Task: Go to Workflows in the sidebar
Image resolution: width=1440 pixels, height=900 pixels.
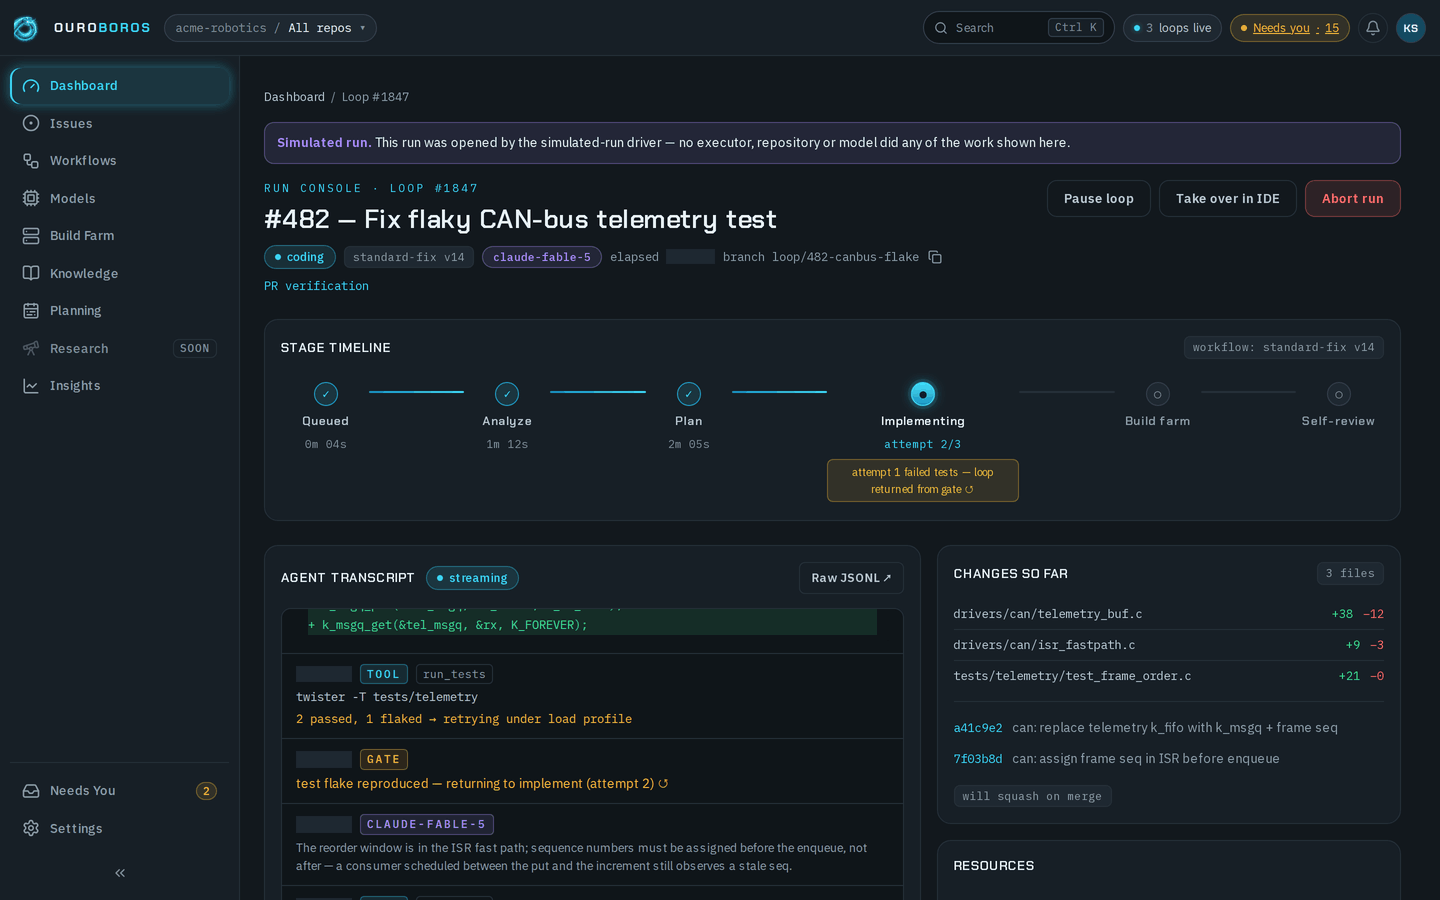Action: point(120,161)
